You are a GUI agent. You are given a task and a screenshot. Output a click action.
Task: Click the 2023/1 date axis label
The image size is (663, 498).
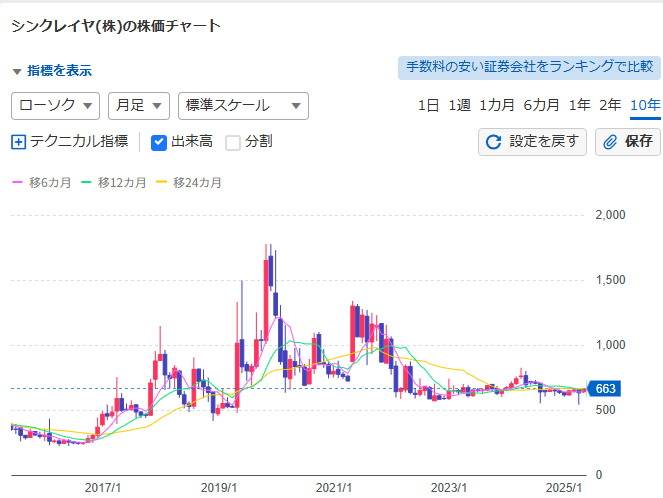point(449,488)
